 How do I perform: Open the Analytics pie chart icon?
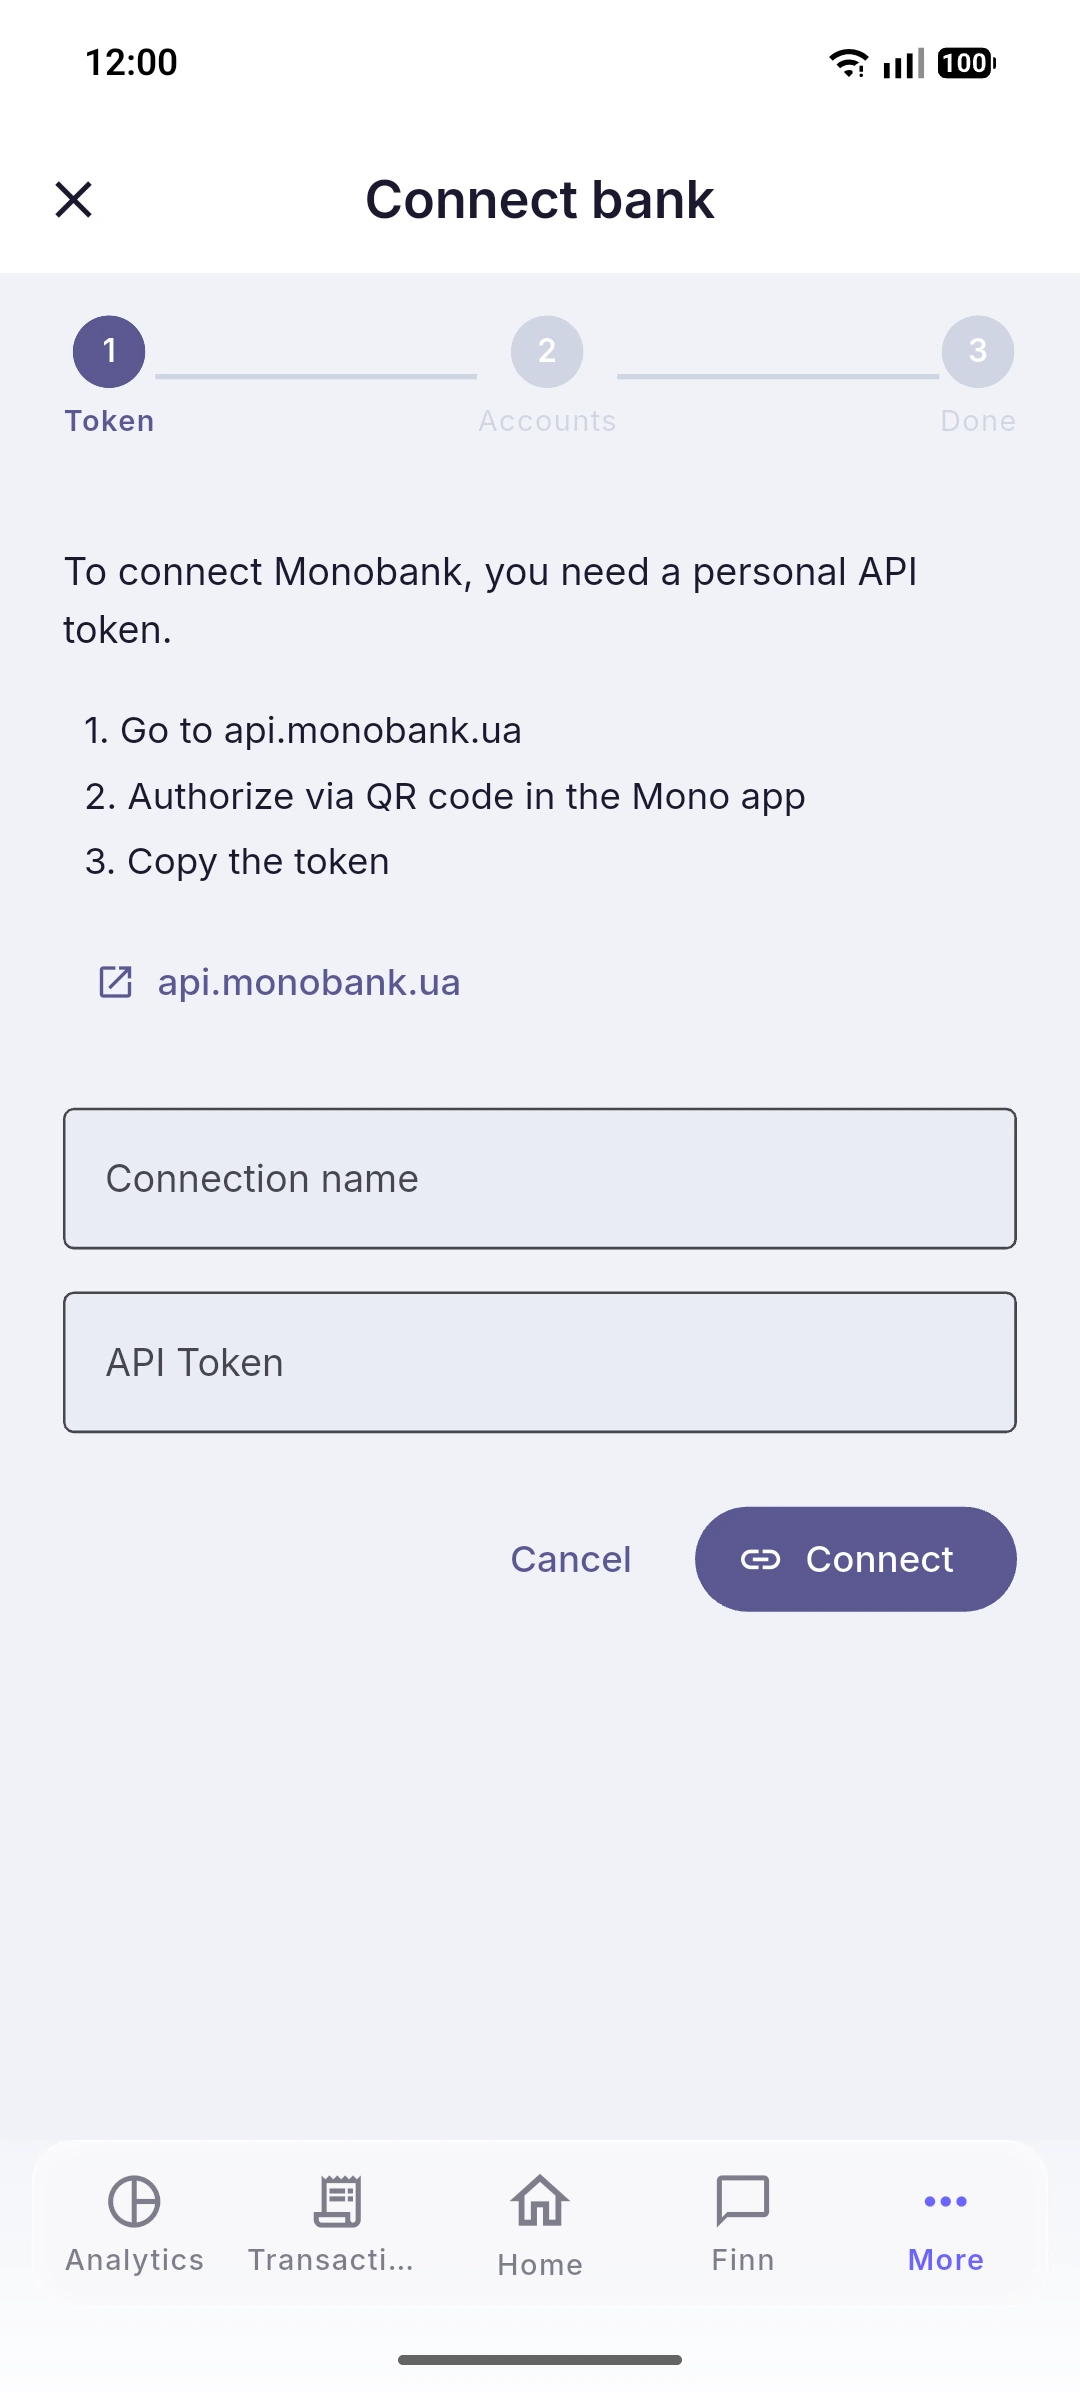pyautogui.click(x=134, y=2201)
